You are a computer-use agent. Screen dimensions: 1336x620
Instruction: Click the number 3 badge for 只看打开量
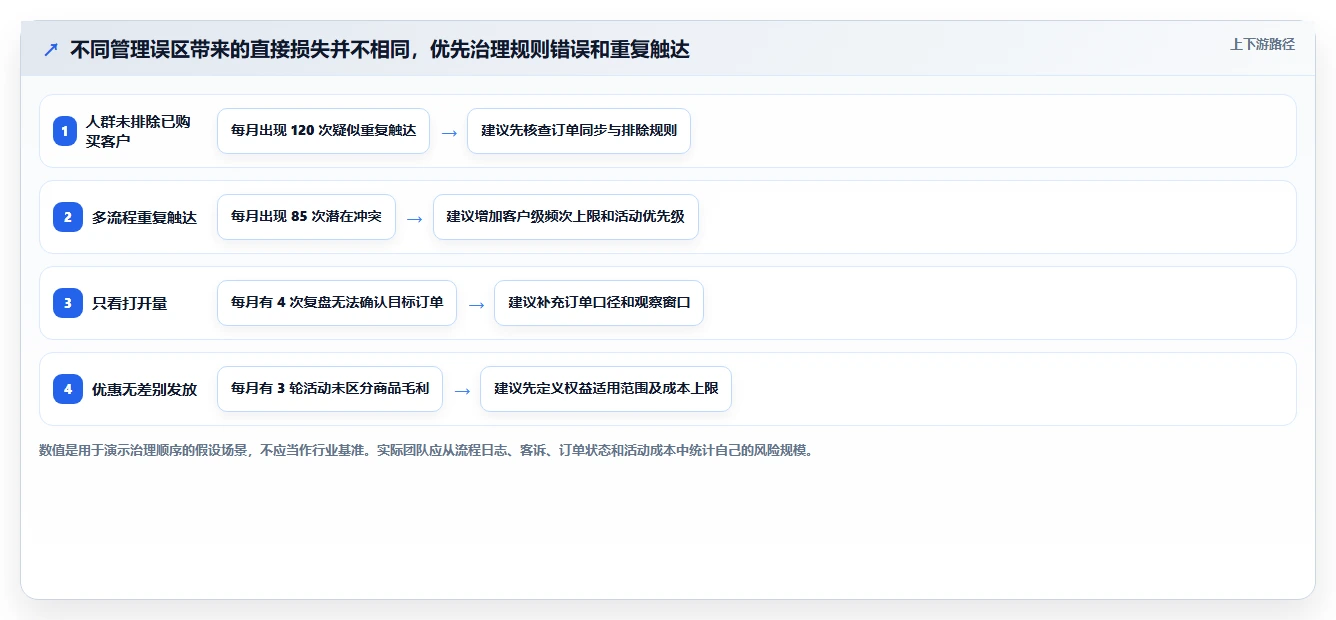coord(68,302)
